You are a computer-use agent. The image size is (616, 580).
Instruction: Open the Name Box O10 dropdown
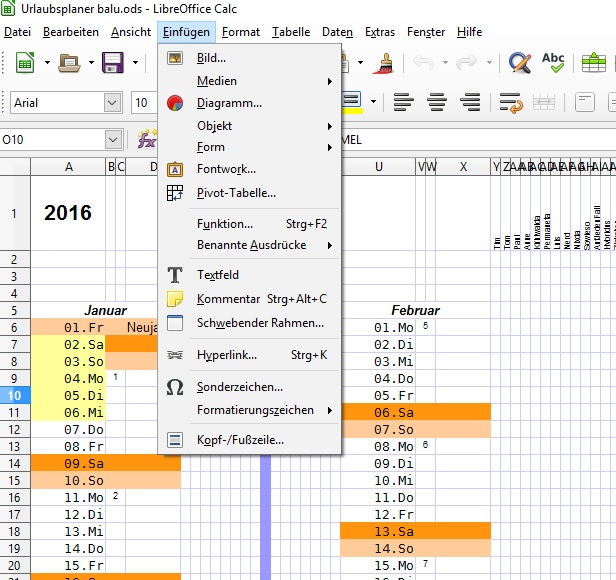[114, 139]
